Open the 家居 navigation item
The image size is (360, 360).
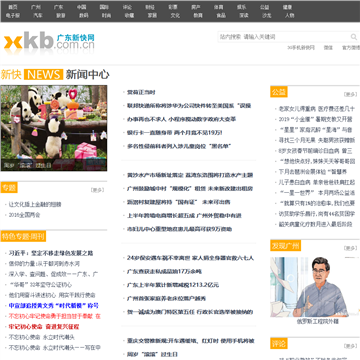point(152,15)
